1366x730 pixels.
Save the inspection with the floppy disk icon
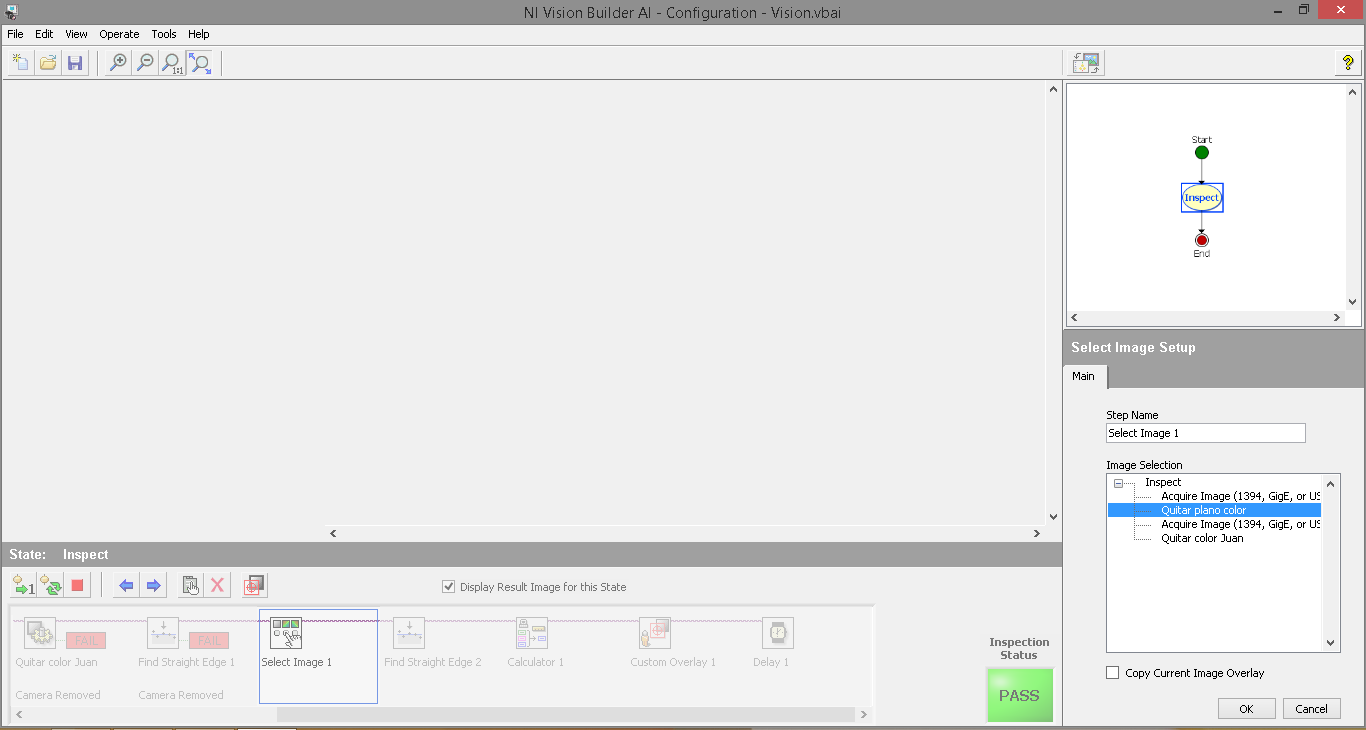(x=74, y=63)
